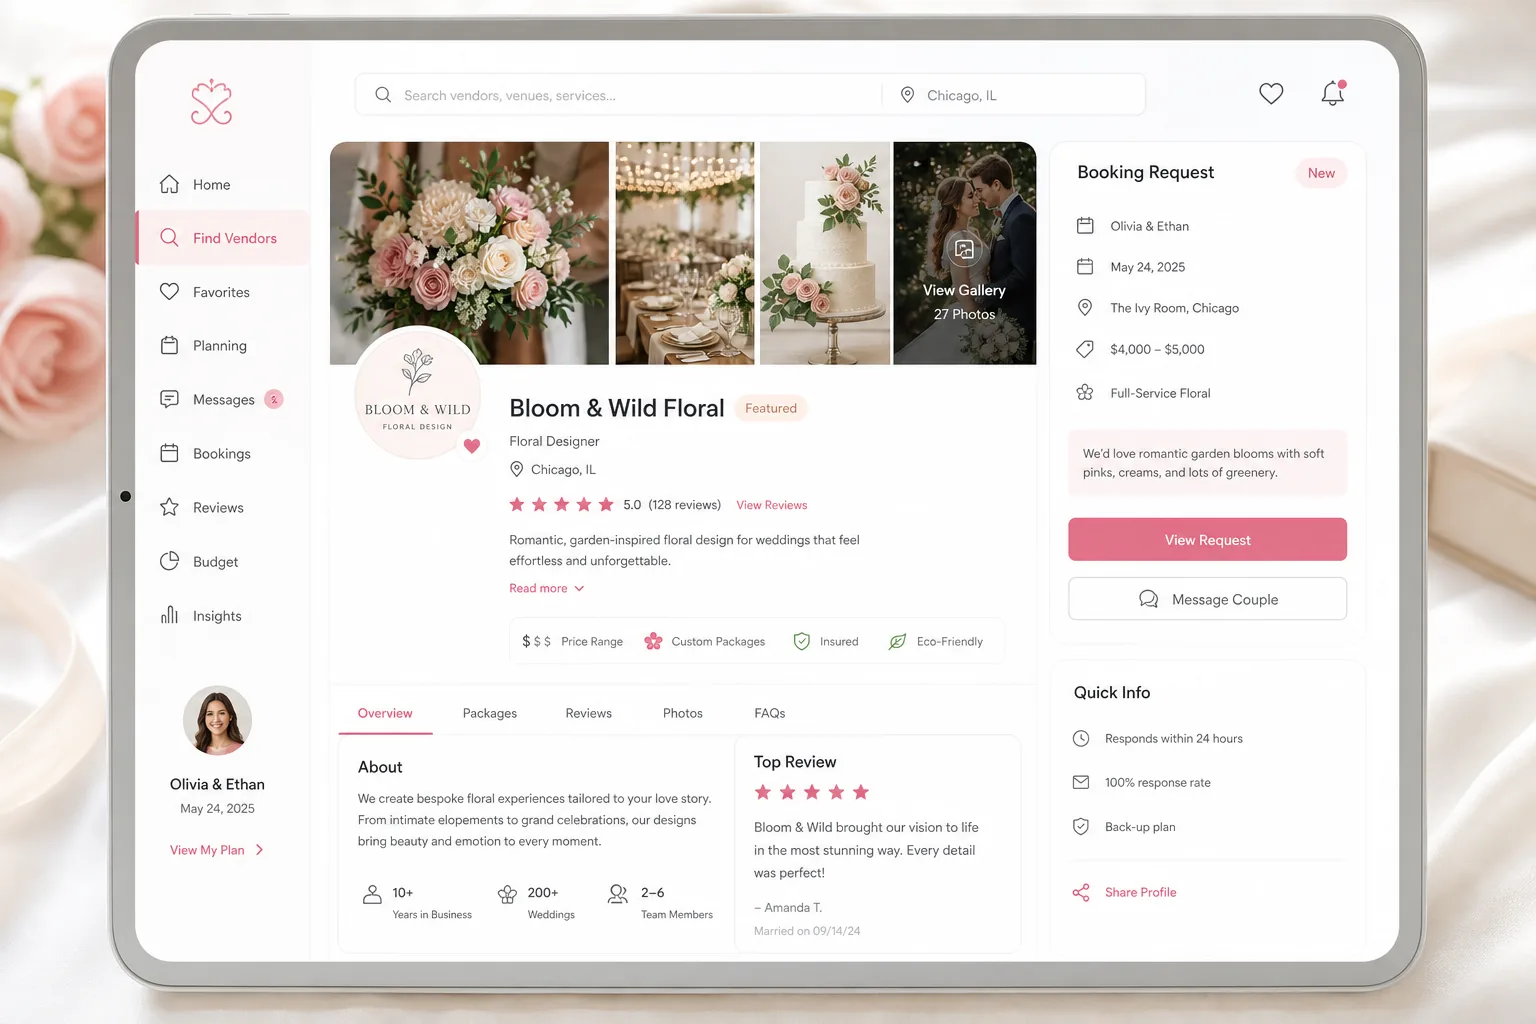The width and height of the screenshot is (1536, 1024).
Task: Click the price tag icon beside $4,000 – $5,000
Action: (x=1085, y=349)
